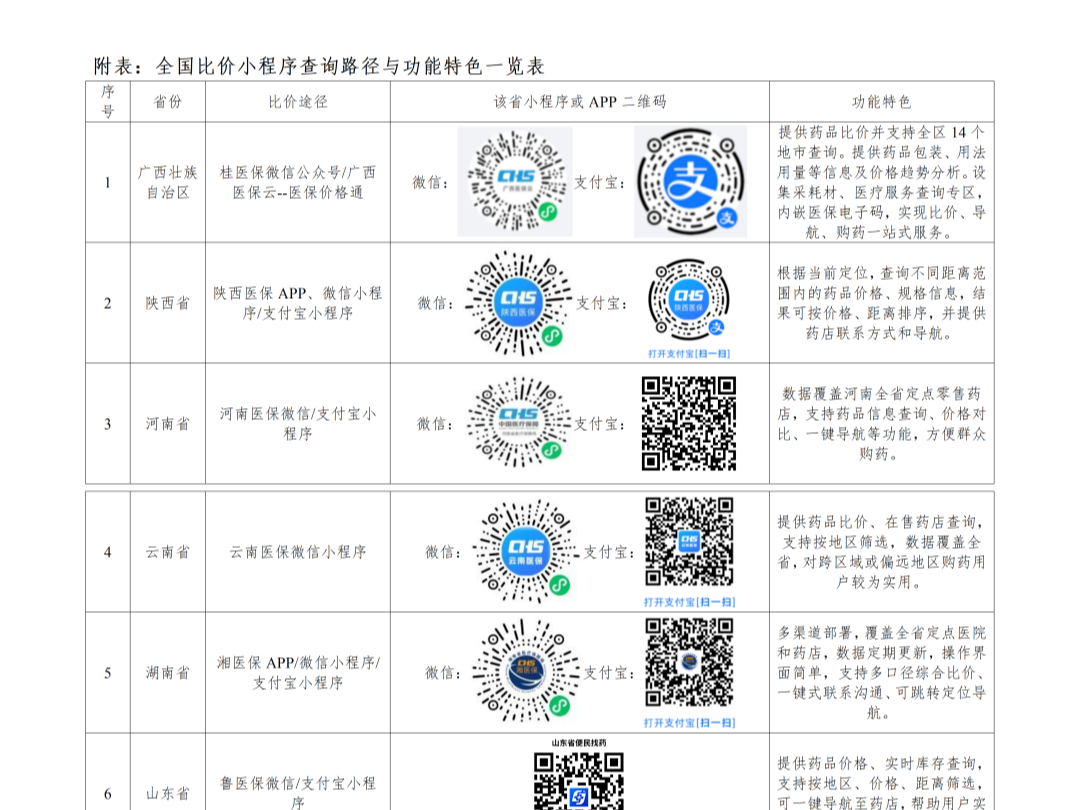The image size is (1080, 810).
Task: Click the Shandong feature description text
Action: click(x=882, y=783)
